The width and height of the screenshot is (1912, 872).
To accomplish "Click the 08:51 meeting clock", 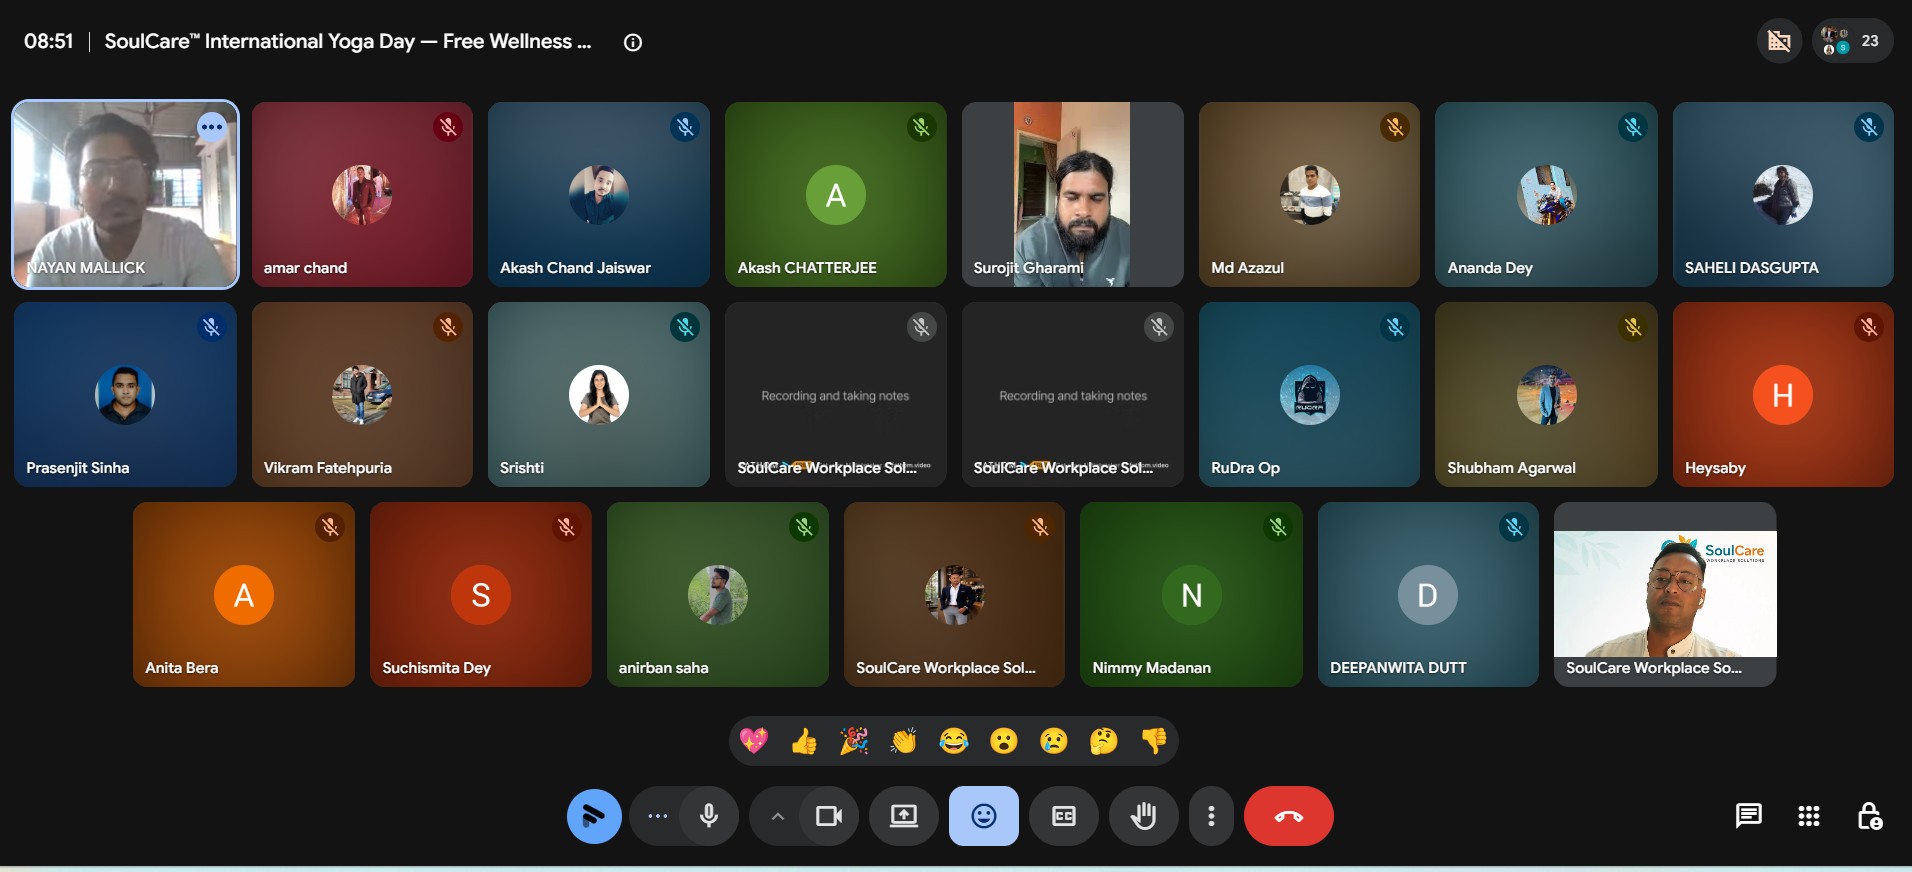I will point(49,41).
